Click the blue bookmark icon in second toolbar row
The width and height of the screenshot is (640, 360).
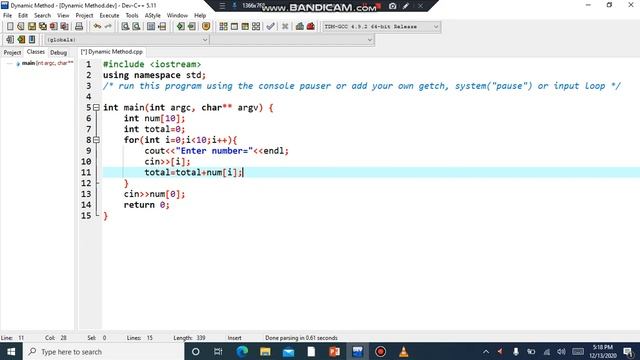tap(32, 40)
